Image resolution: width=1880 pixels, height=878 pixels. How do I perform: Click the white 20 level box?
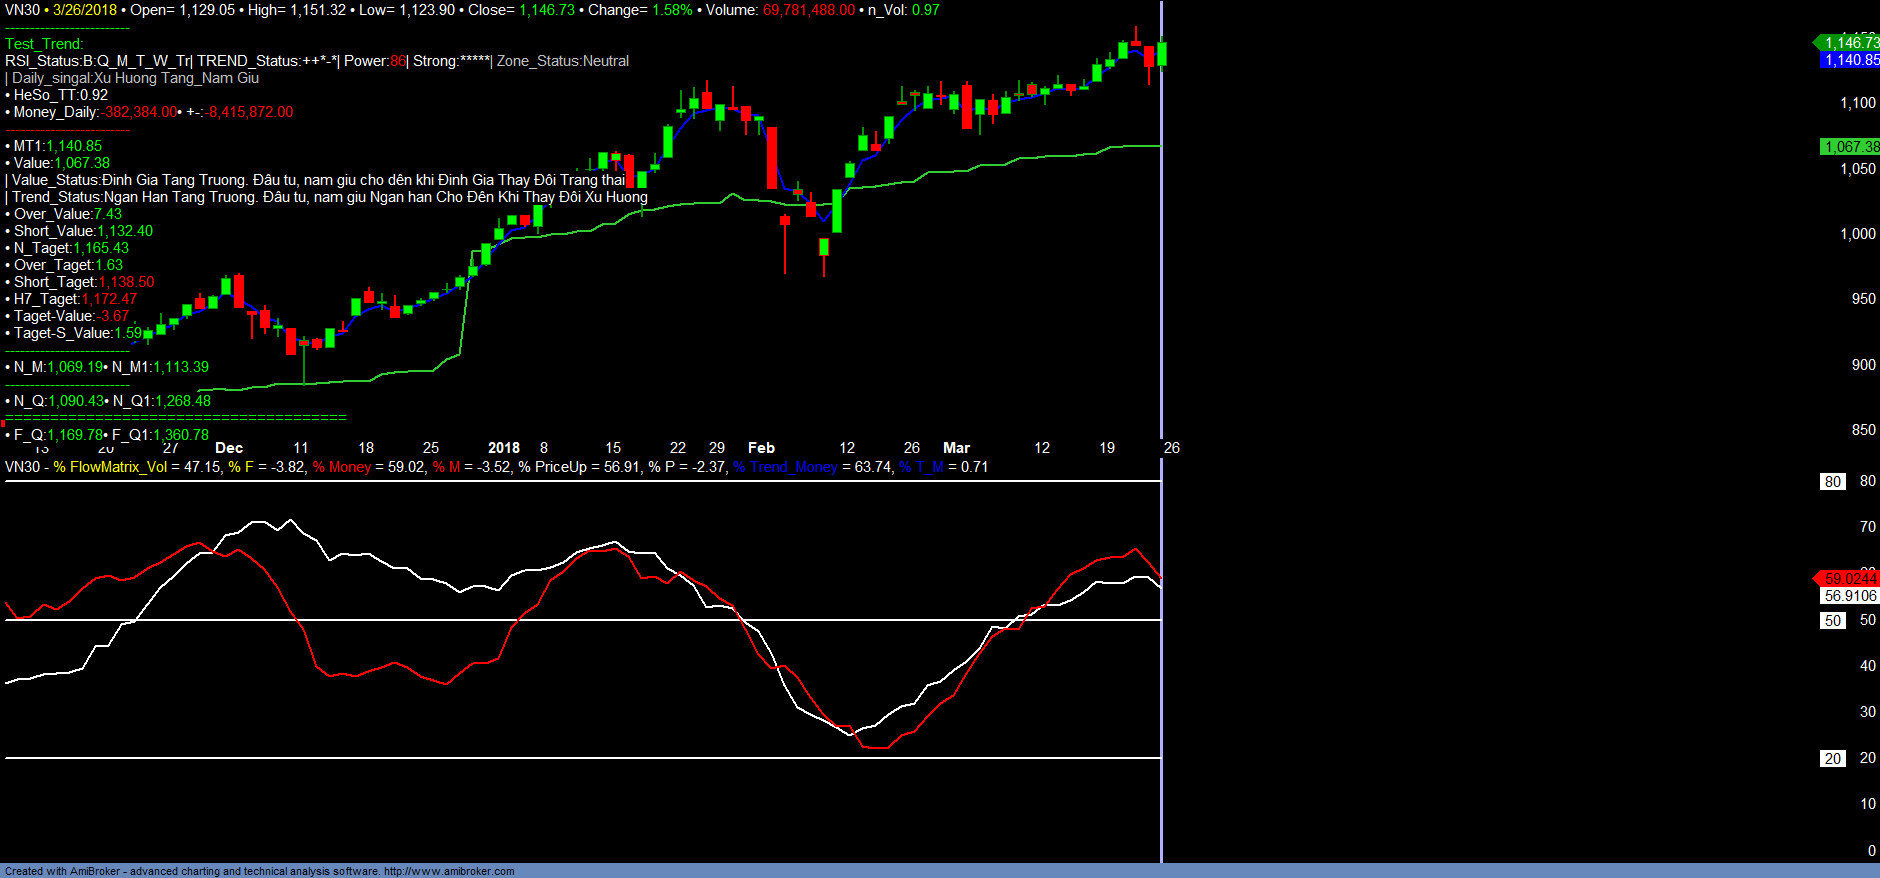click(1832, 759)
